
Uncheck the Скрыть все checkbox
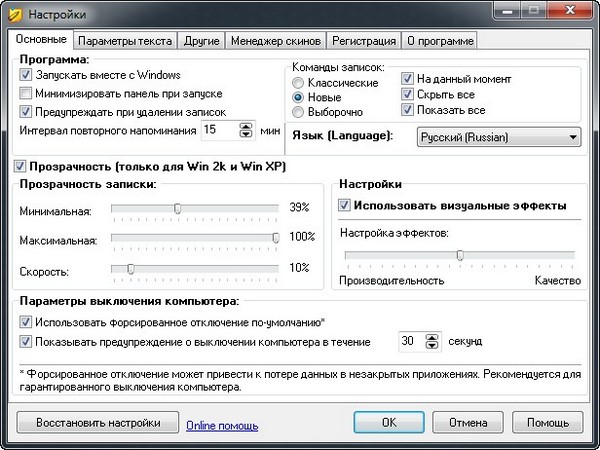[x=408, y=94]
